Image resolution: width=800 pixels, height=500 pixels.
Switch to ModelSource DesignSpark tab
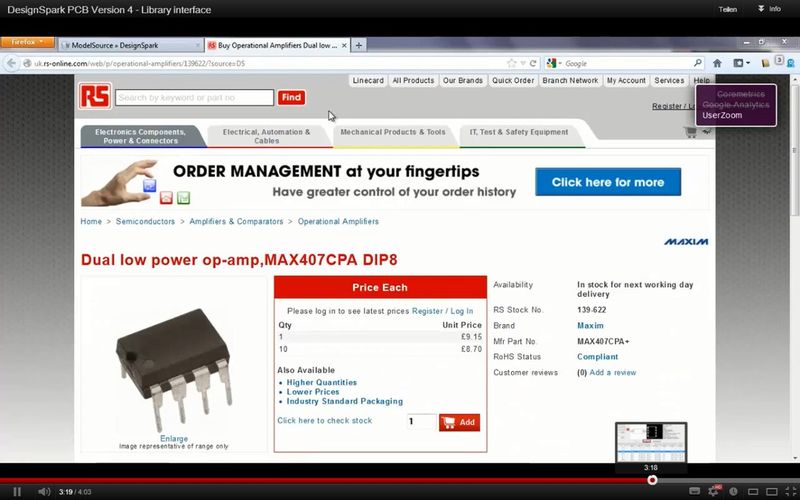click(x=131, y=45)
